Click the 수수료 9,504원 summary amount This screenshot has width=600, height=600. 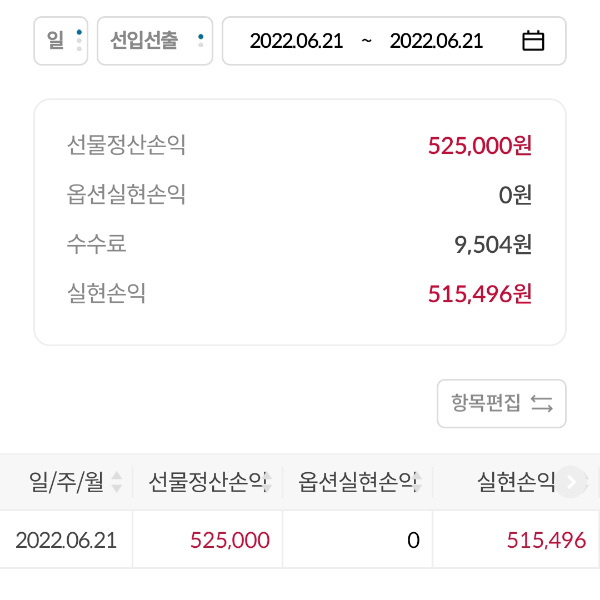coord(493,244)
